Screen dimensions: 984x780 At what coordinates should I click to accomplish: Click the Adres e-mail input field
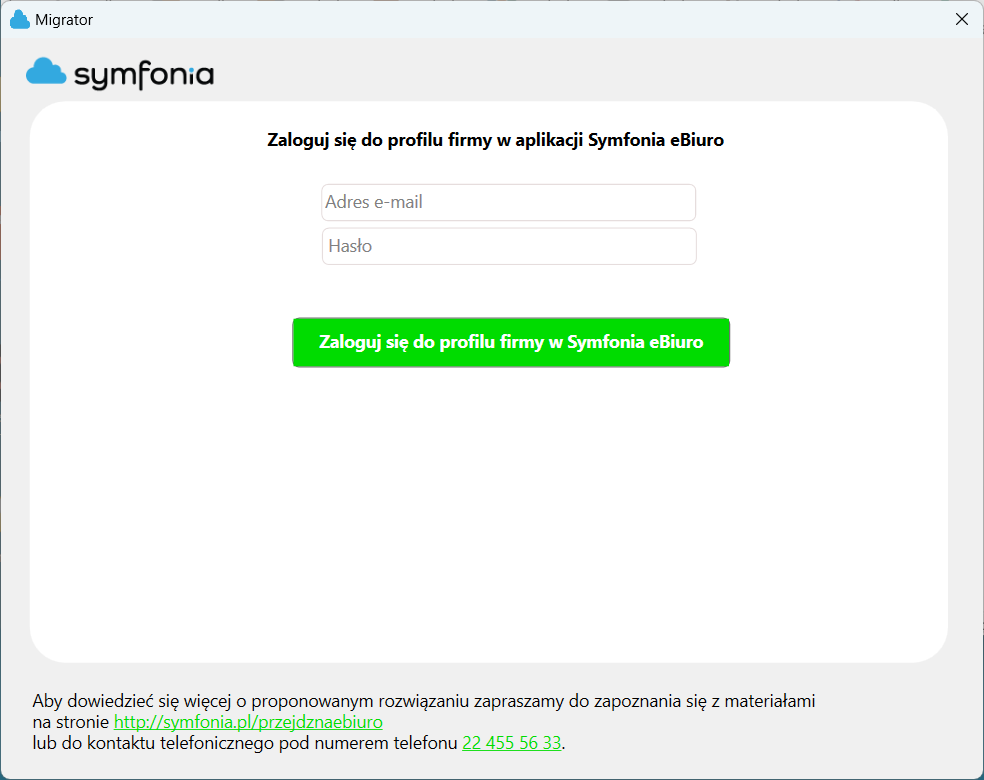[508, 202]
